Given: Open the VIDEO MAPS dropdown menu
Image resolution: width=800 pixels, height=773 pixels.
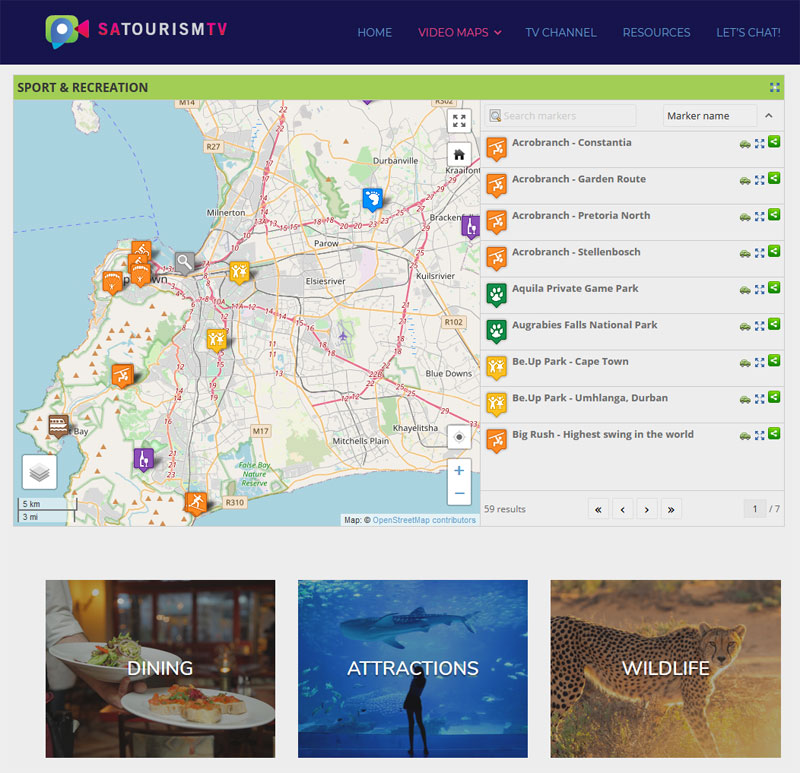Looking at the screenshot, I should [x=459, y=33].
